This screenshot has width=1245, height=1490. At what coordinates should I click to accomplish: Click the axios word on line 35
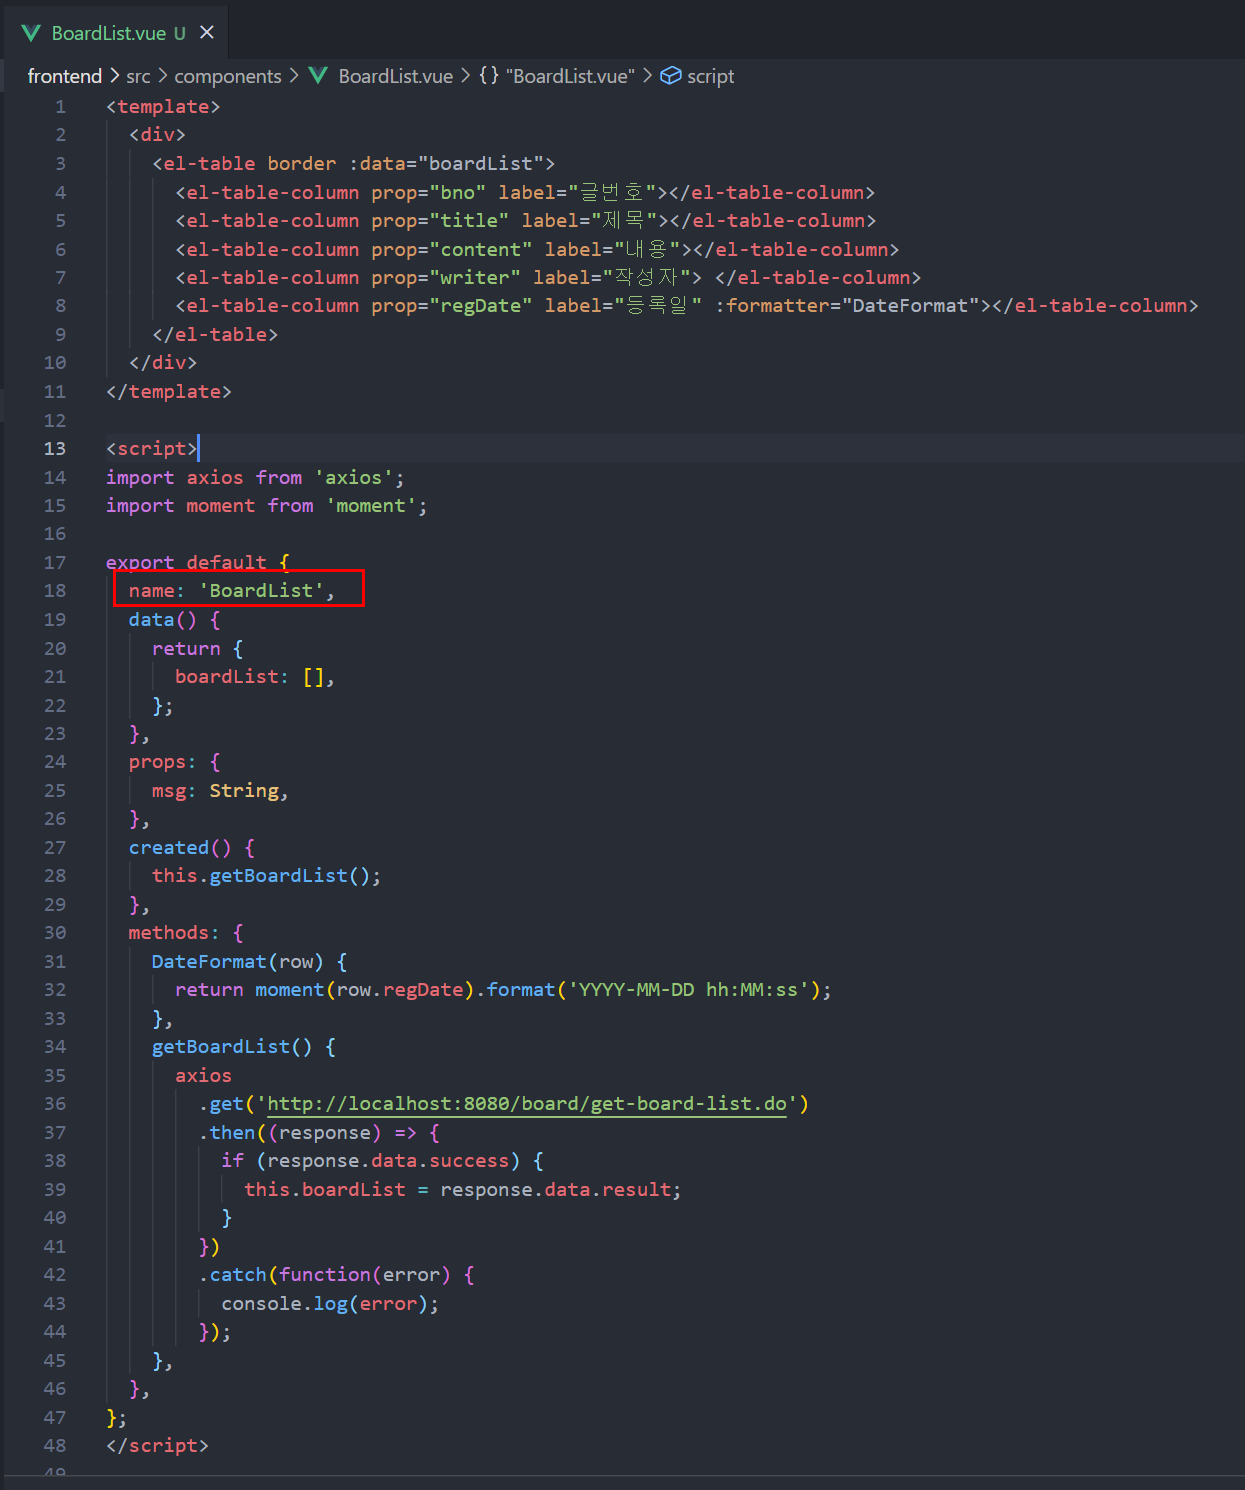click(203, 1076)
